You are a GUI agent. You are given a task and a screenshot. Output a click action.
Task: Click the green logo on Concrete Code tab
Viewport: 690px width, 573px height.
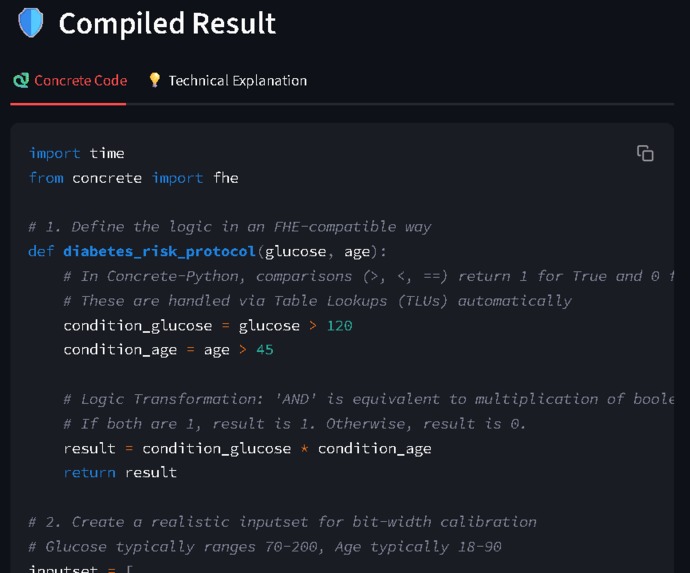pyautogui.click(x=21, y=81)
